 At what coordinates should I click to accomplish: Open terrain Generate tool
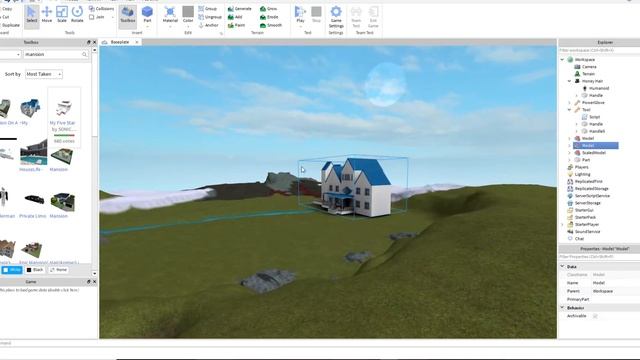(x=240, y=9)
